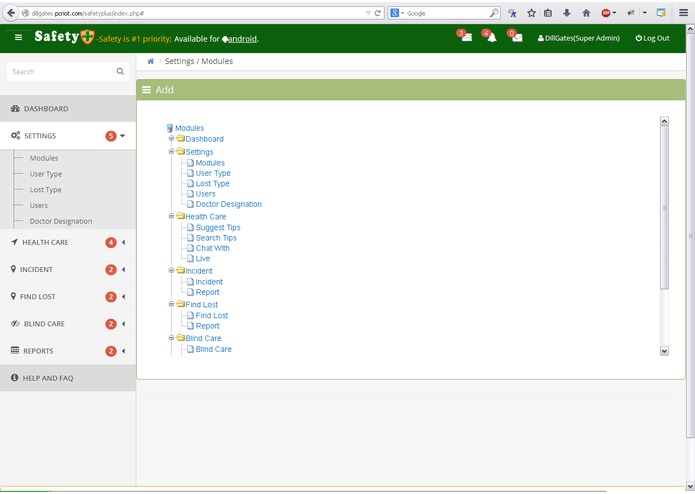This screenshot has width=695, height=494.
Task: Select Suggest Tips in the modules tree
Action: [218, 227]
